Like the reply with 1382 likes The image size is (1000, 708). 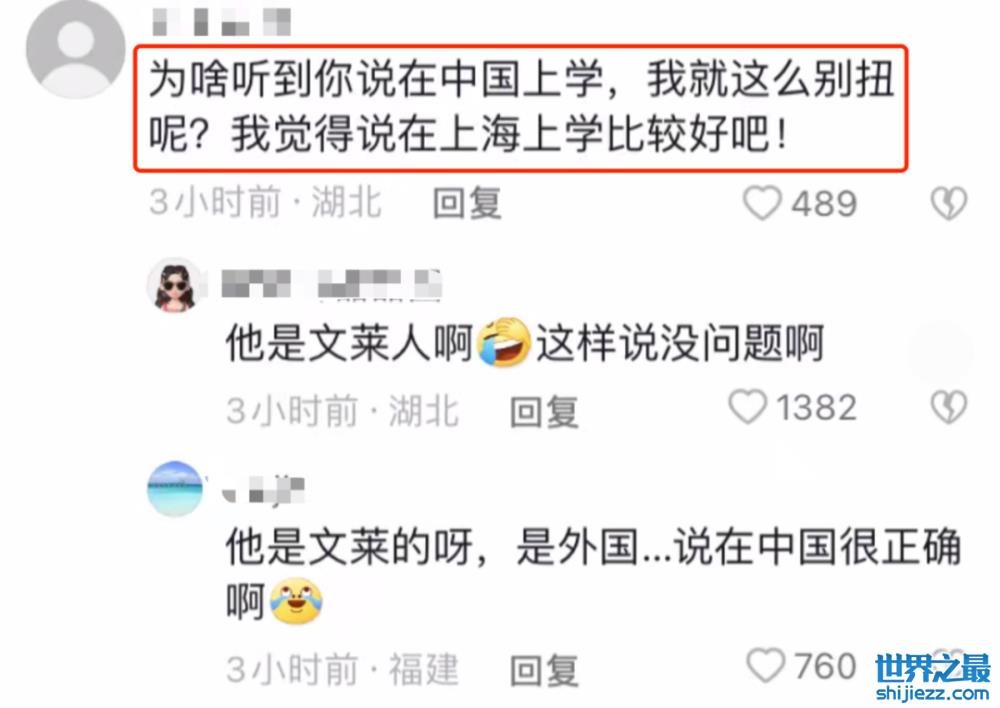(747, 407)
